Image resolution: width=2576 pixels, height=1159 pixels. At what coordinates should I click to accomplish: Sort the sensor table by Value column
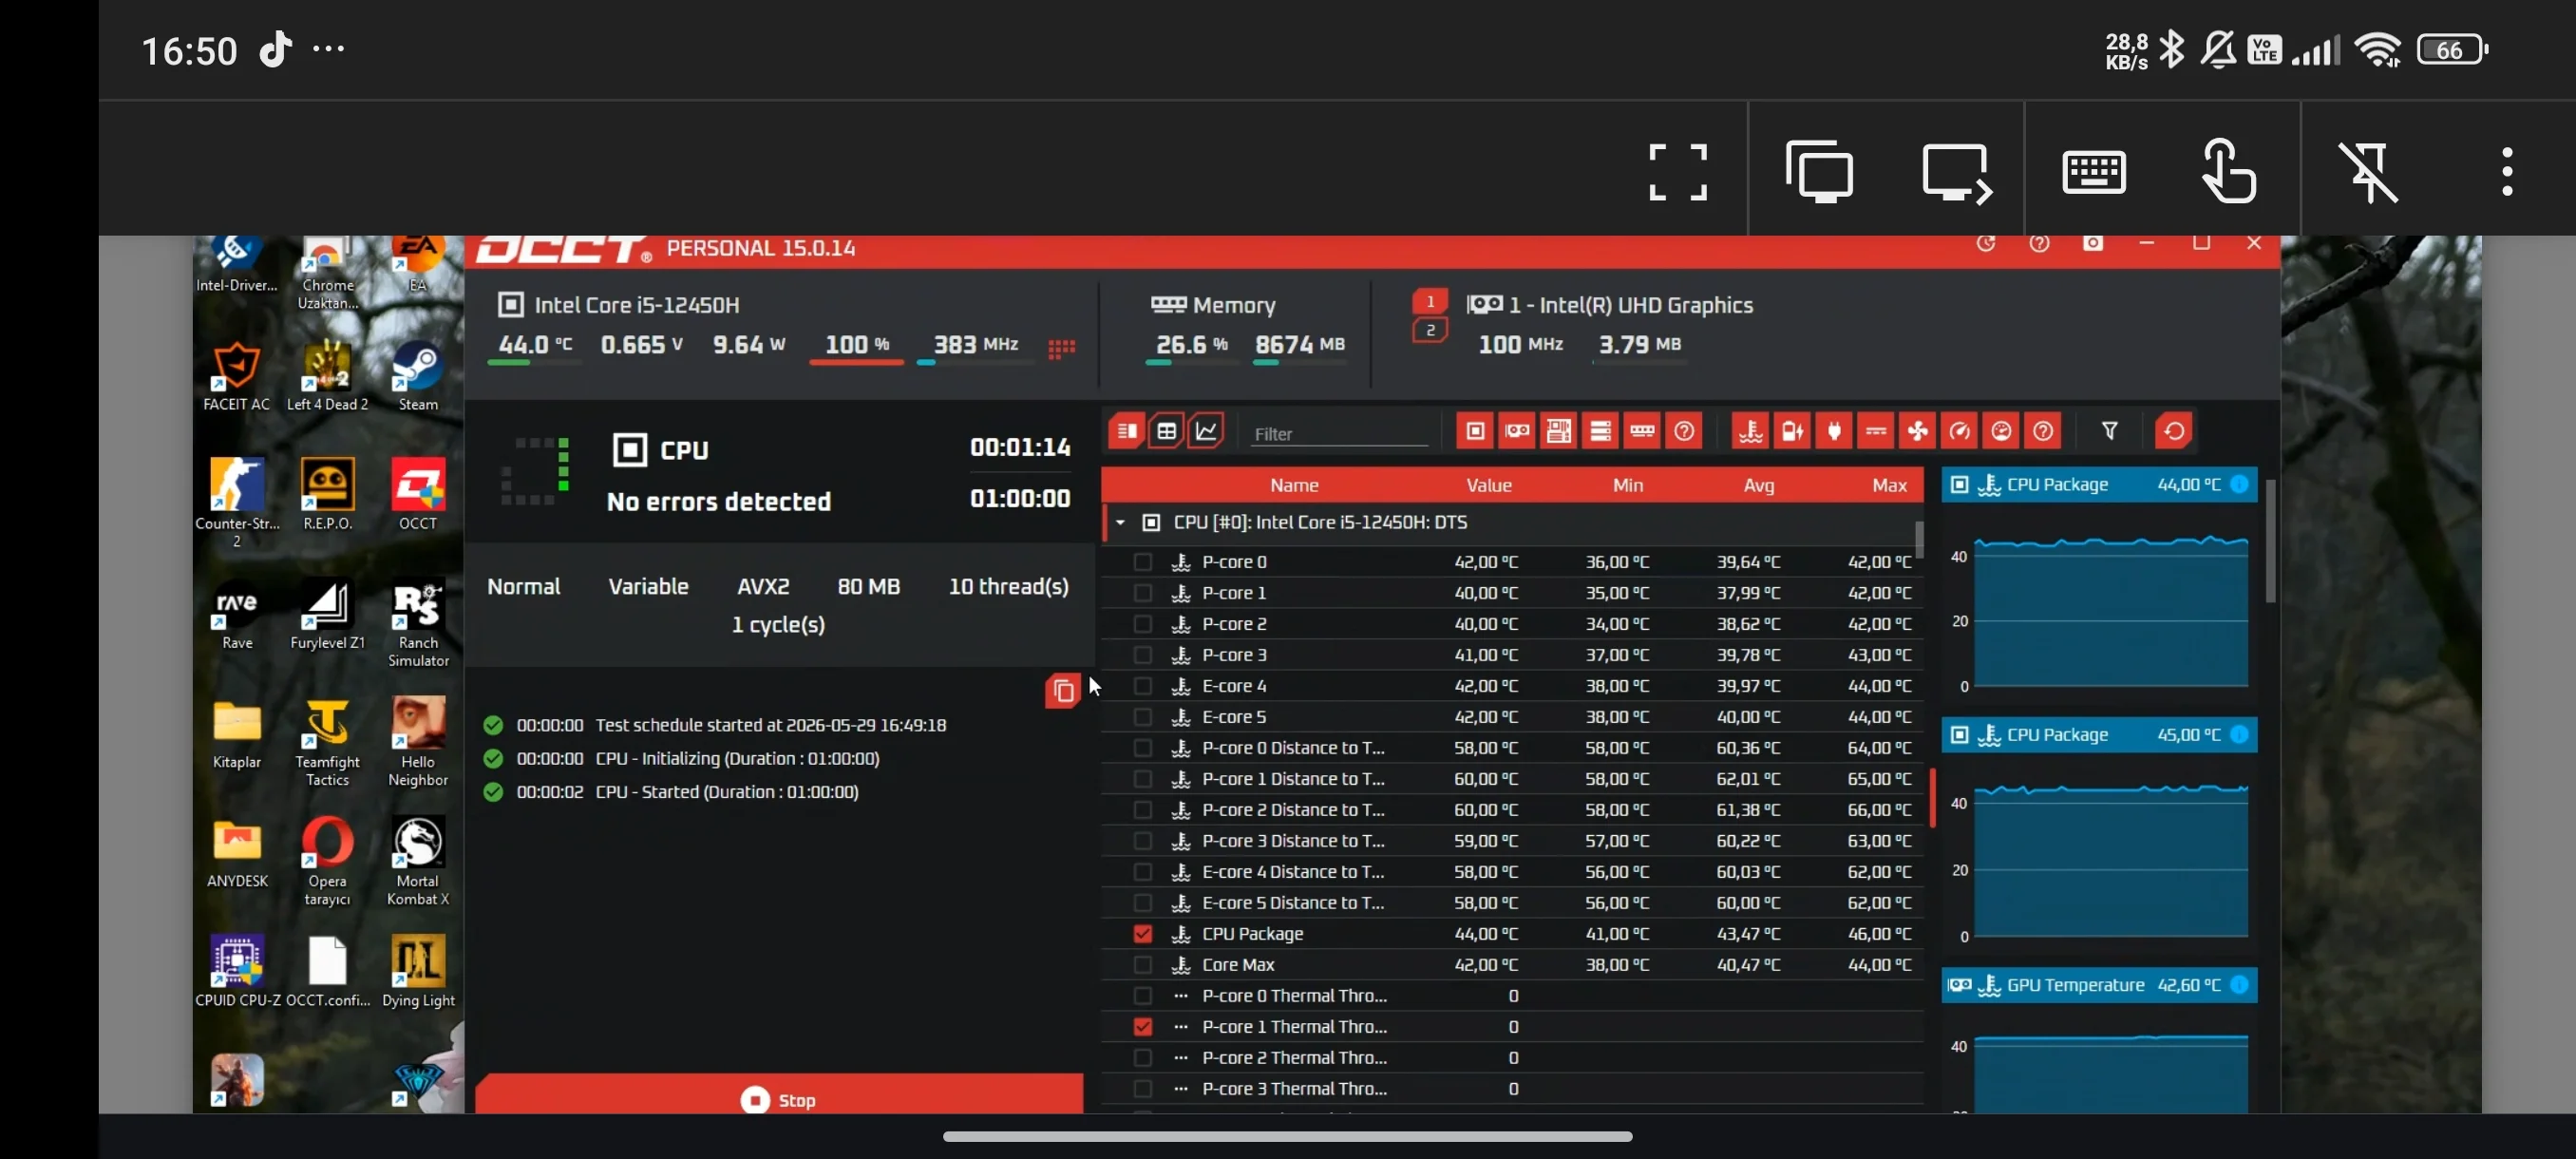click(1488, 485)
